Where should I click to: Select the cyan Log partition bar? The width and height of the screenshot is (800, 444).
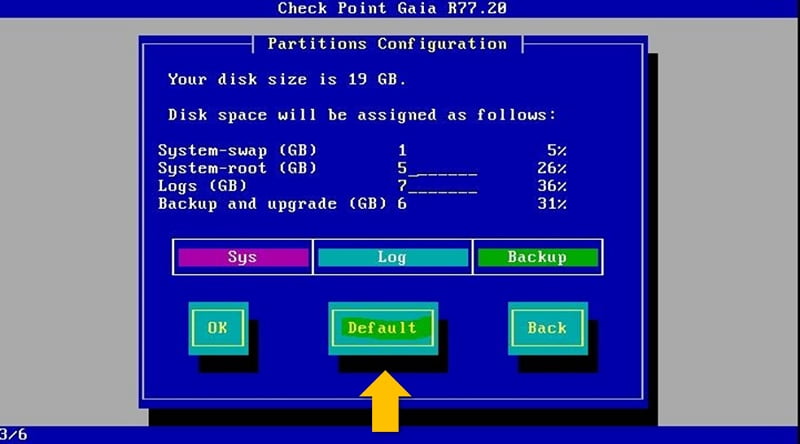[x=392, y=257]
